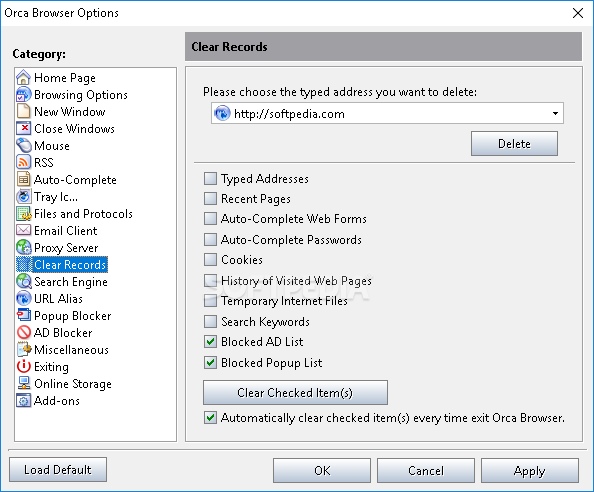This screenshot has height=492, width=594.
Task: Click the Mouse icon in category list
Action: (23, 145)
